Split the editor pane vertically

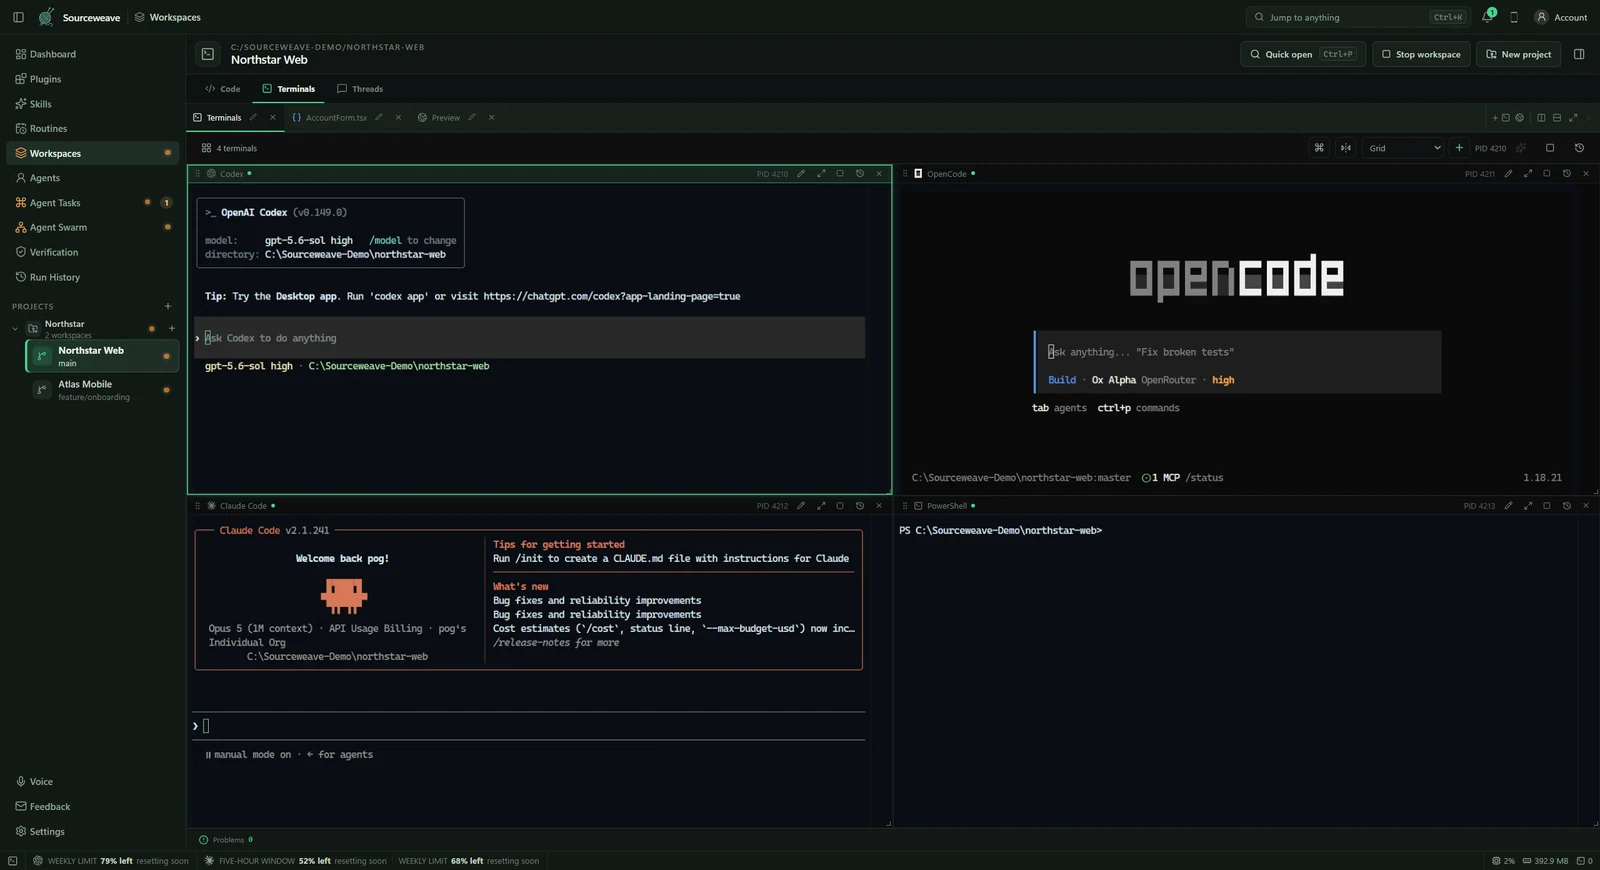point(1541,118)
